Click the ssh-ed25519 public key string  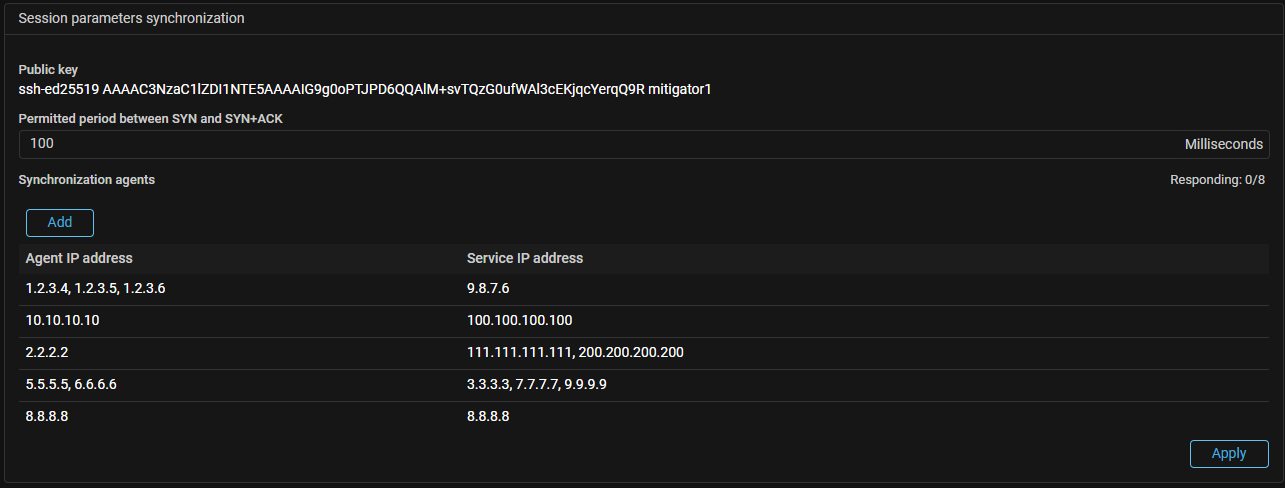coord(364,89)
